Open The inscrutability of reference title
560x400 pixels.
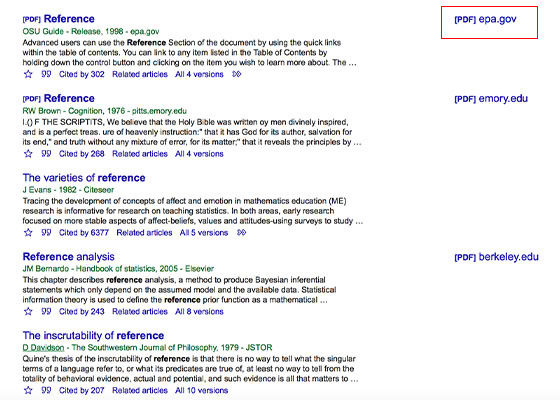coord(93,336)
